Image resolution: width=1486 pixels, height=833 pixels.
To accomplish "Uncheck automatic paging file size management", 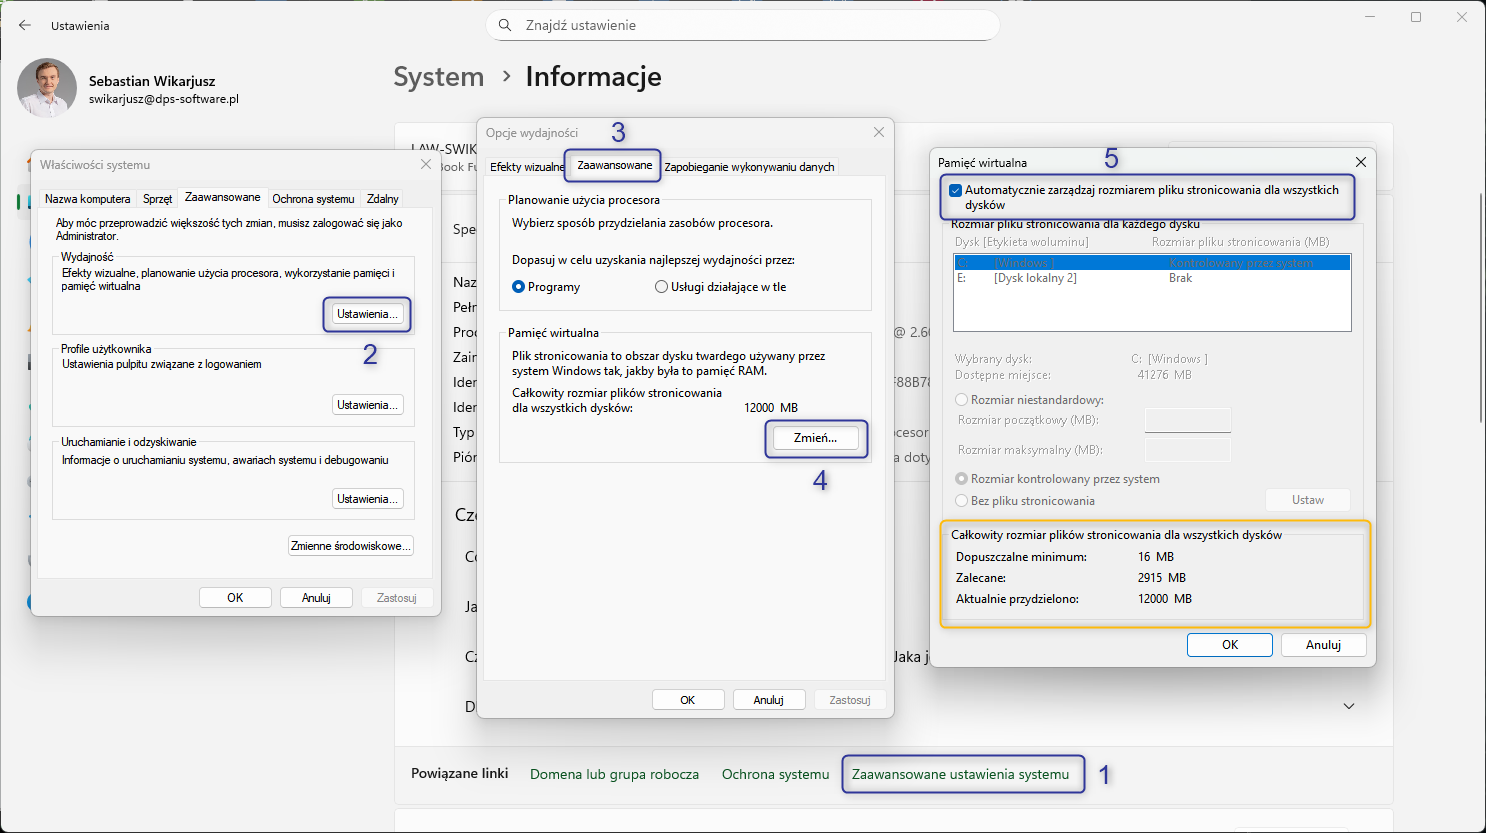I will point(956,190).
